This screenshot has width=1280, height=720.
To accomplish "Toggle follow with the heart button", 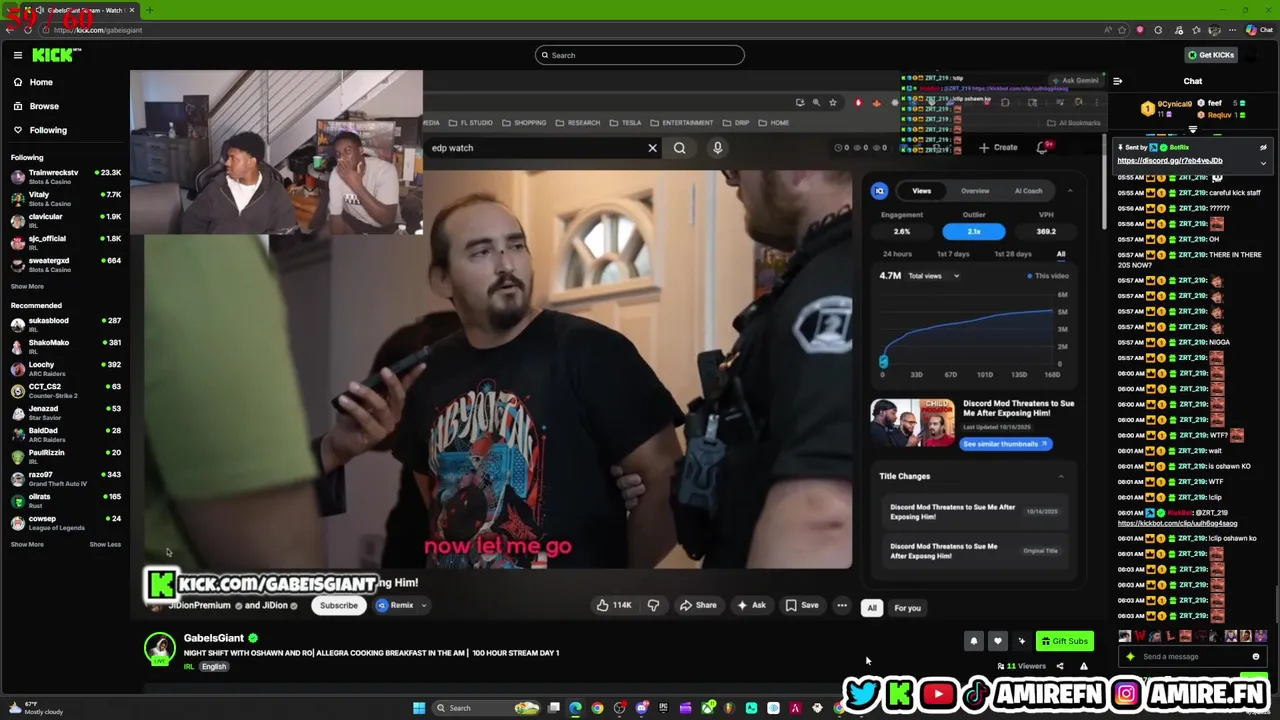I will (998, 641).
